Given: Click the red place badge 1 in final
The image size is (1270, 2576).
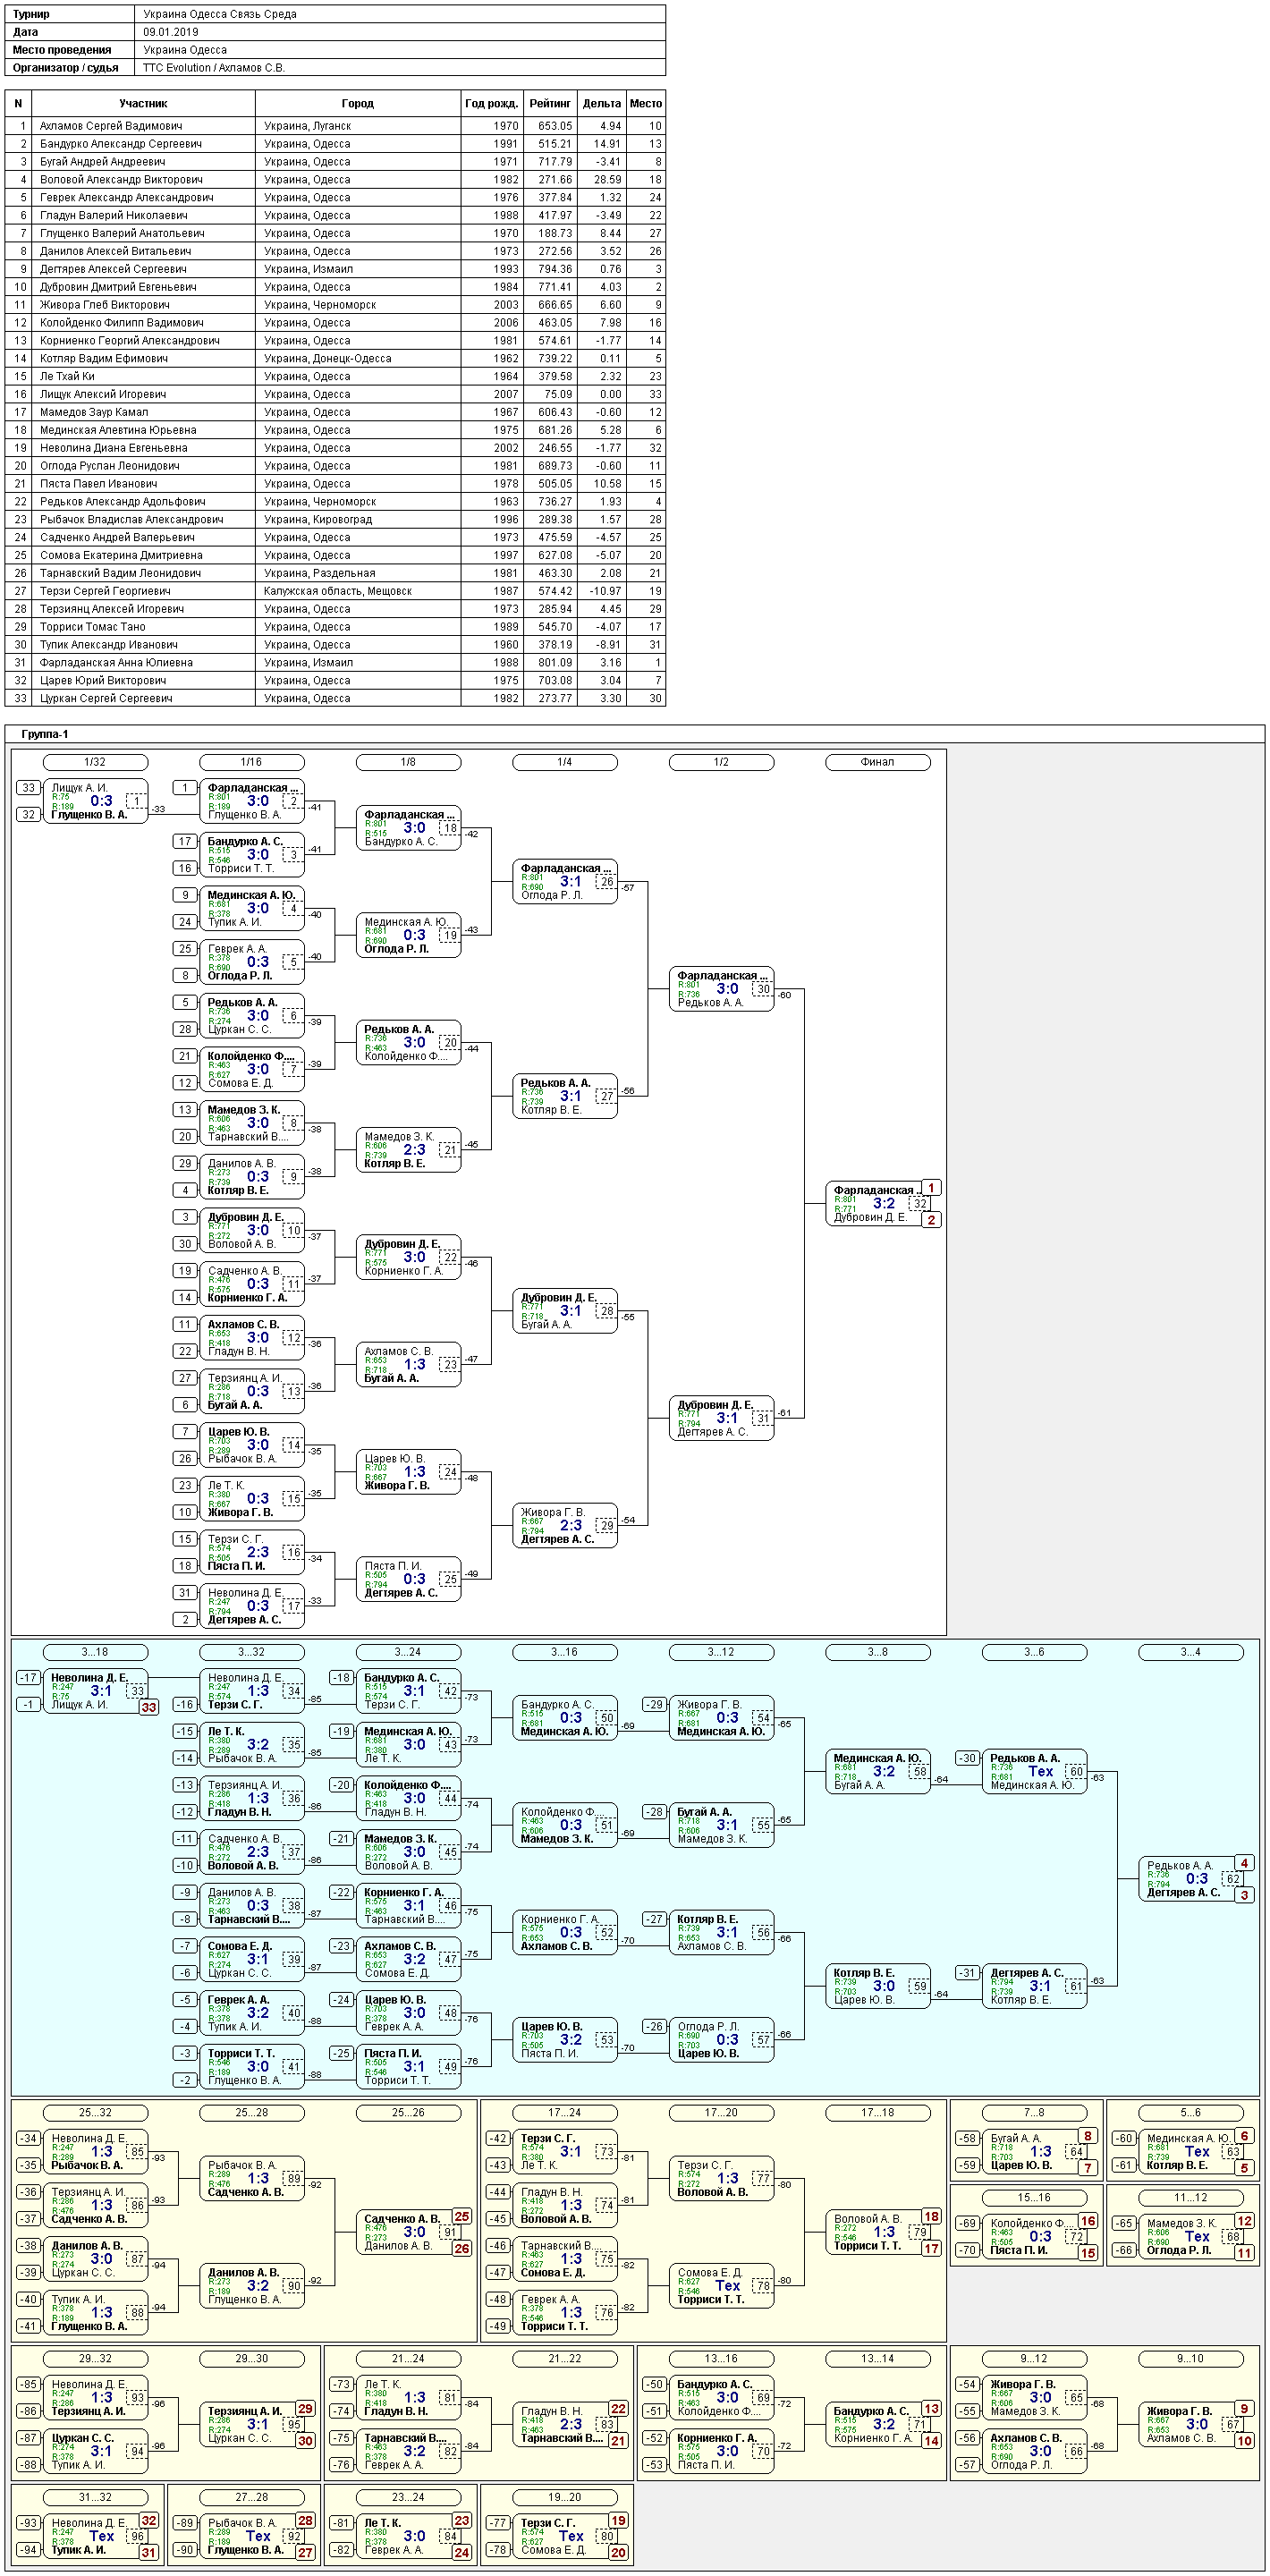Looking at the screenshot, I should point(931,1188).
